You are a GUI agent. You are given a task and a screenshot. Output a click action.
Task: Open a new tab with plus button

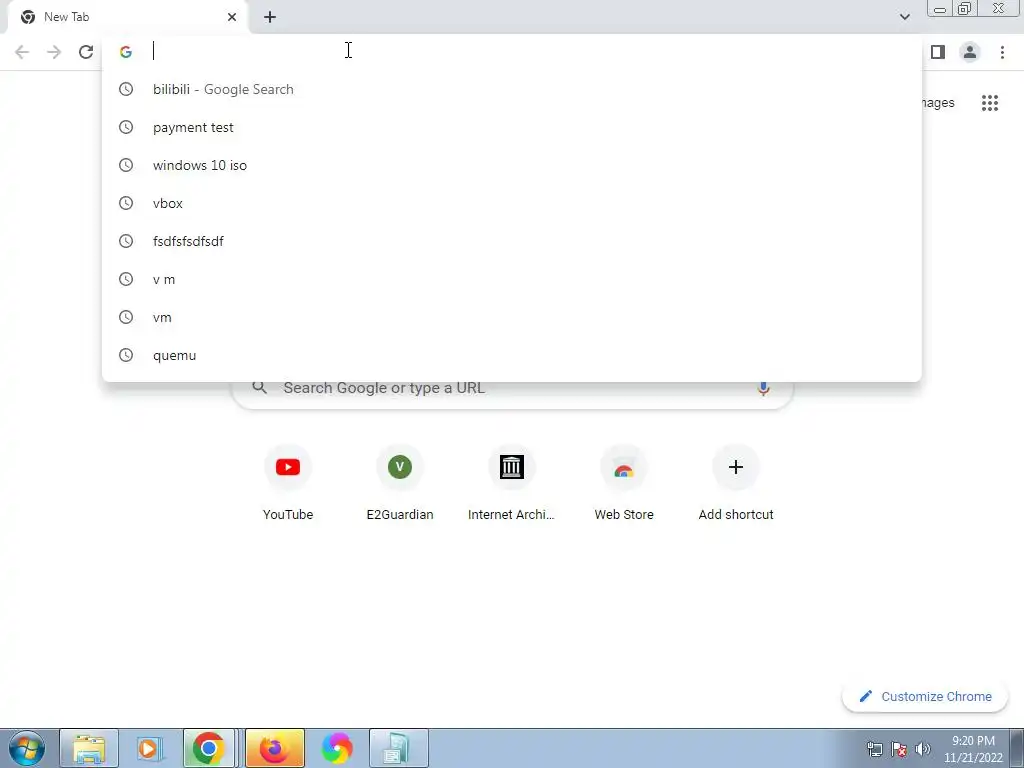coord(270,17)
